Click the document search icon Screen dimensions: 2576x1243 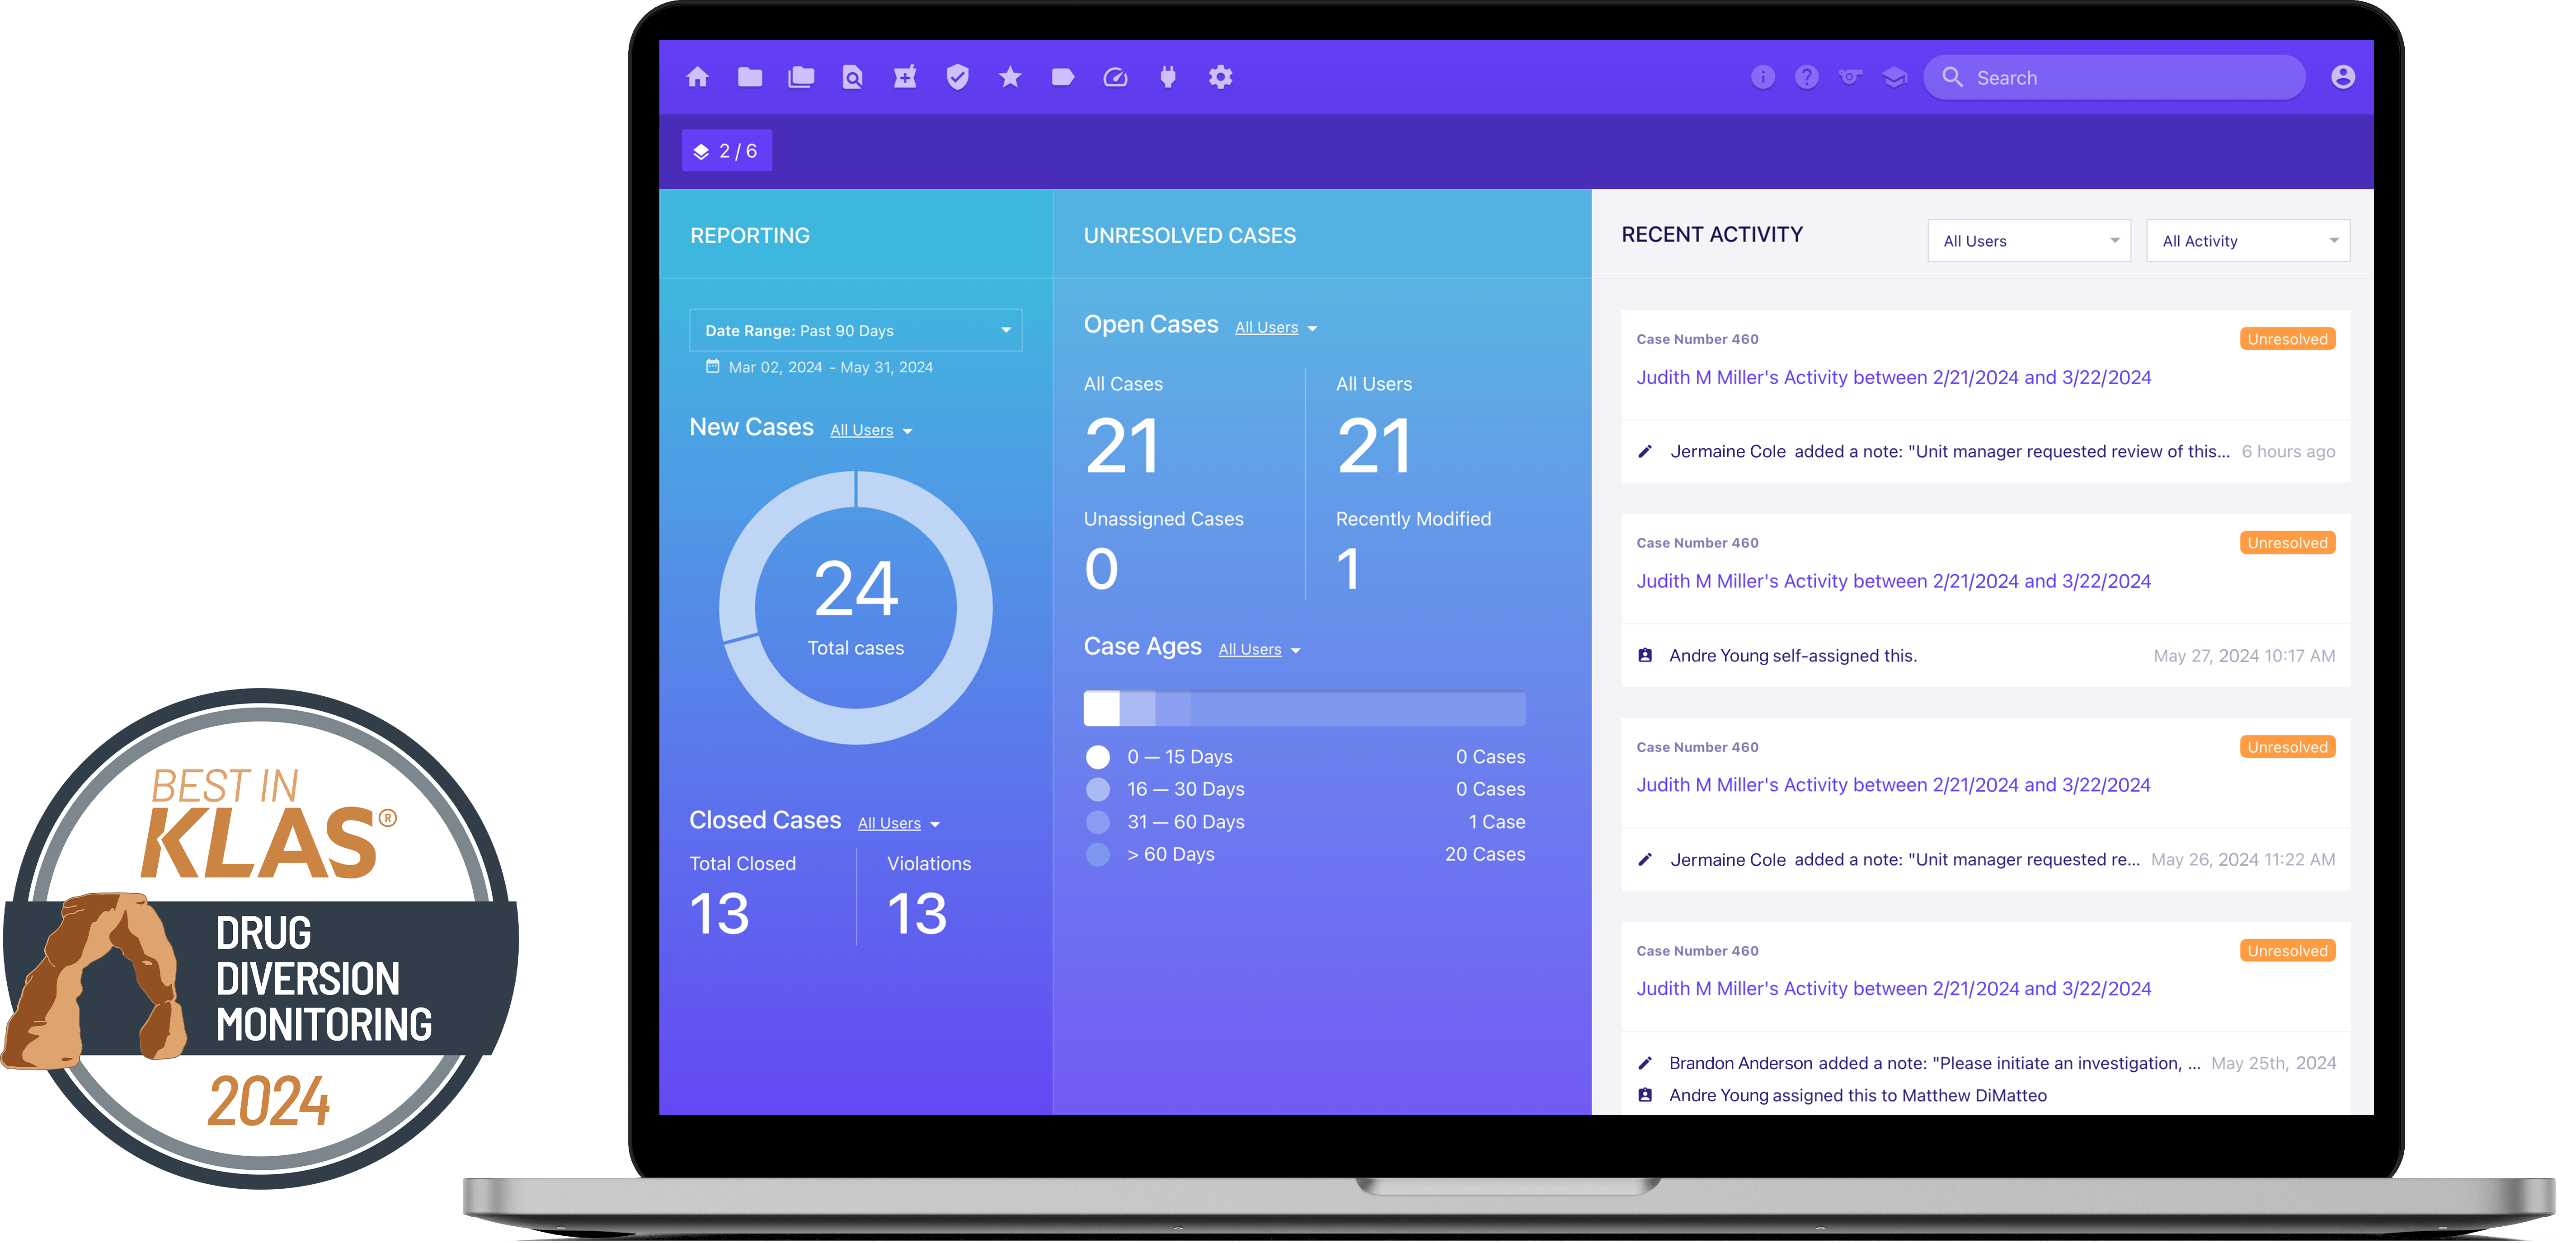pyautogui.click(x=852, y=77)
